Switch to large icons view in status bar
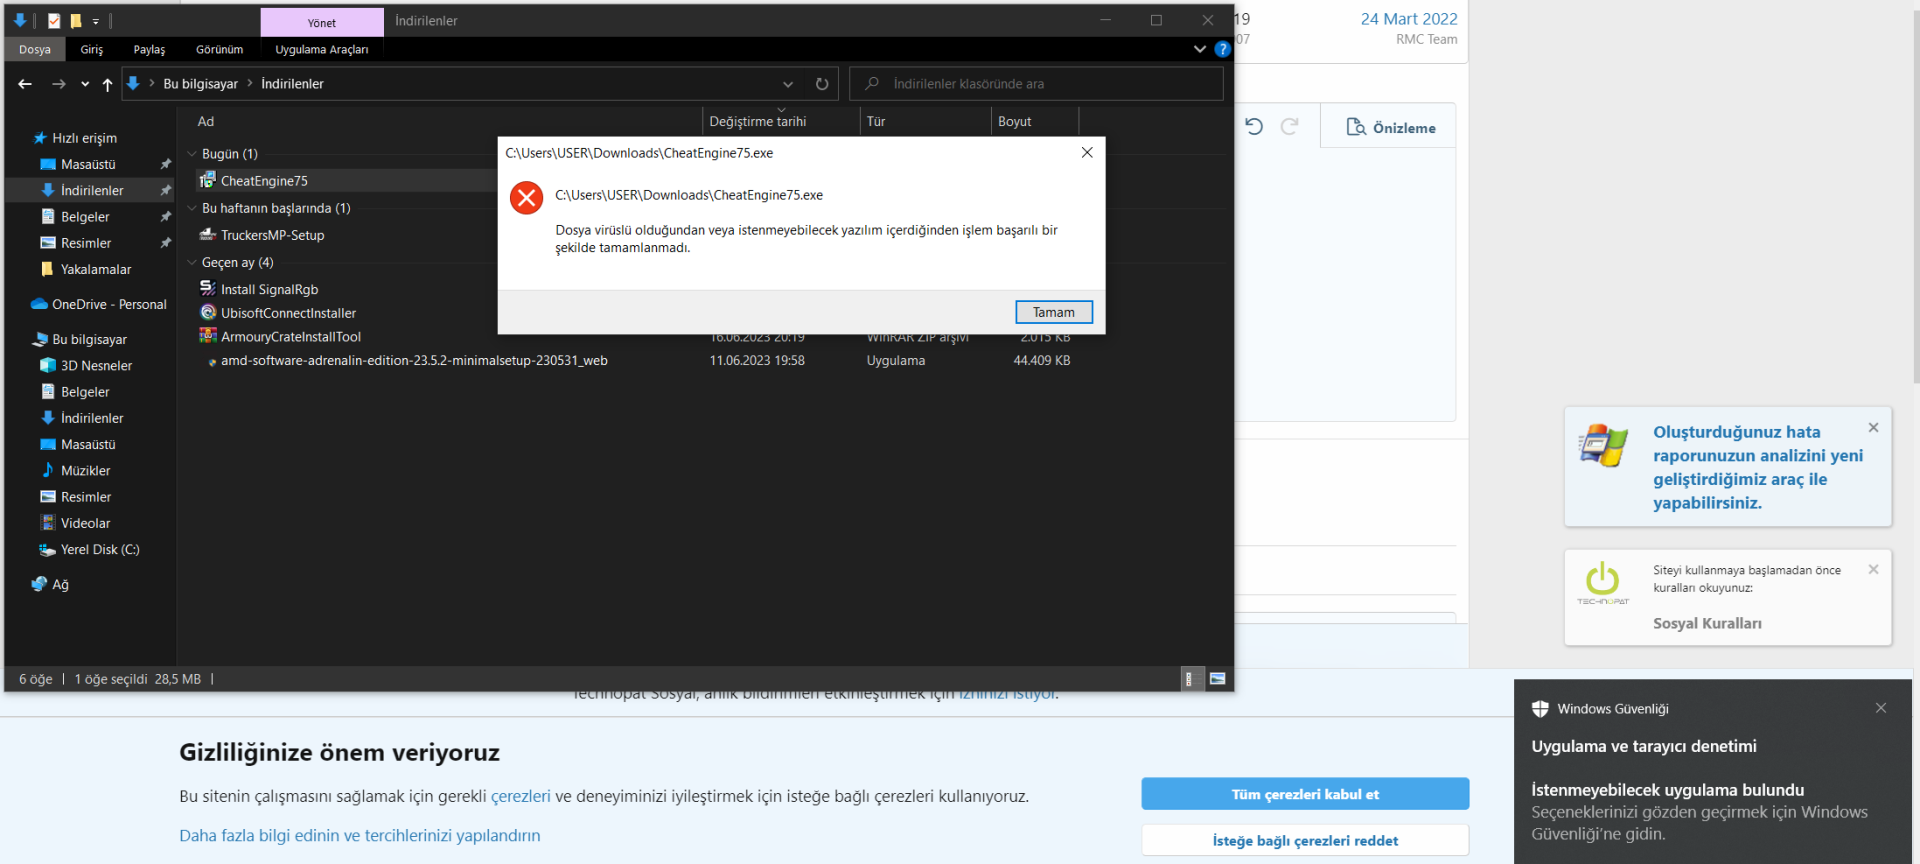 point(1217,679)
